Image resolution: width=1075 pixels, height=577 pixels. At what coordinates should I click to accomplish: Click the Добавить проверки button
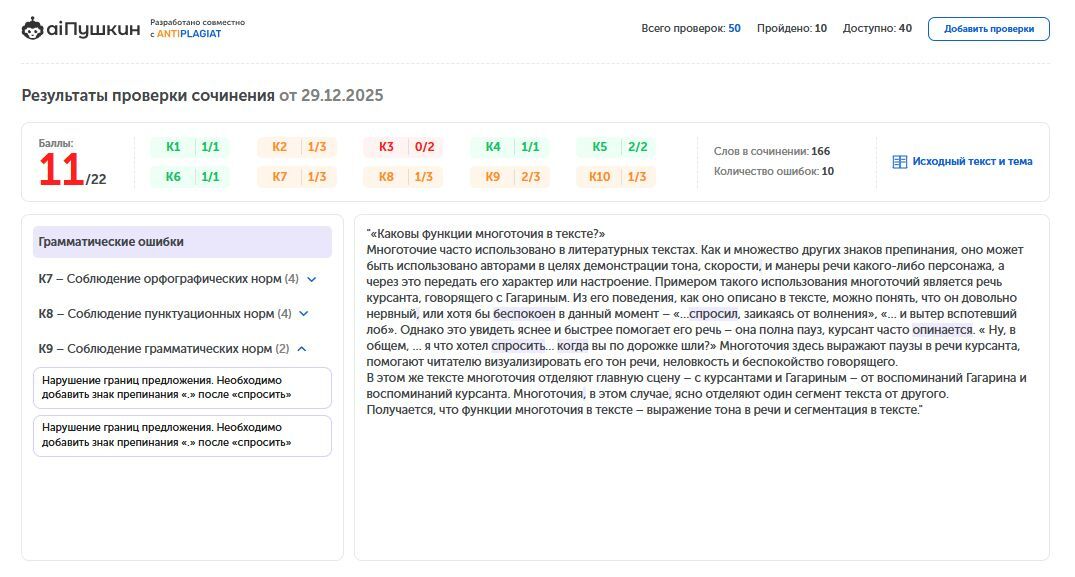point(989,29)
